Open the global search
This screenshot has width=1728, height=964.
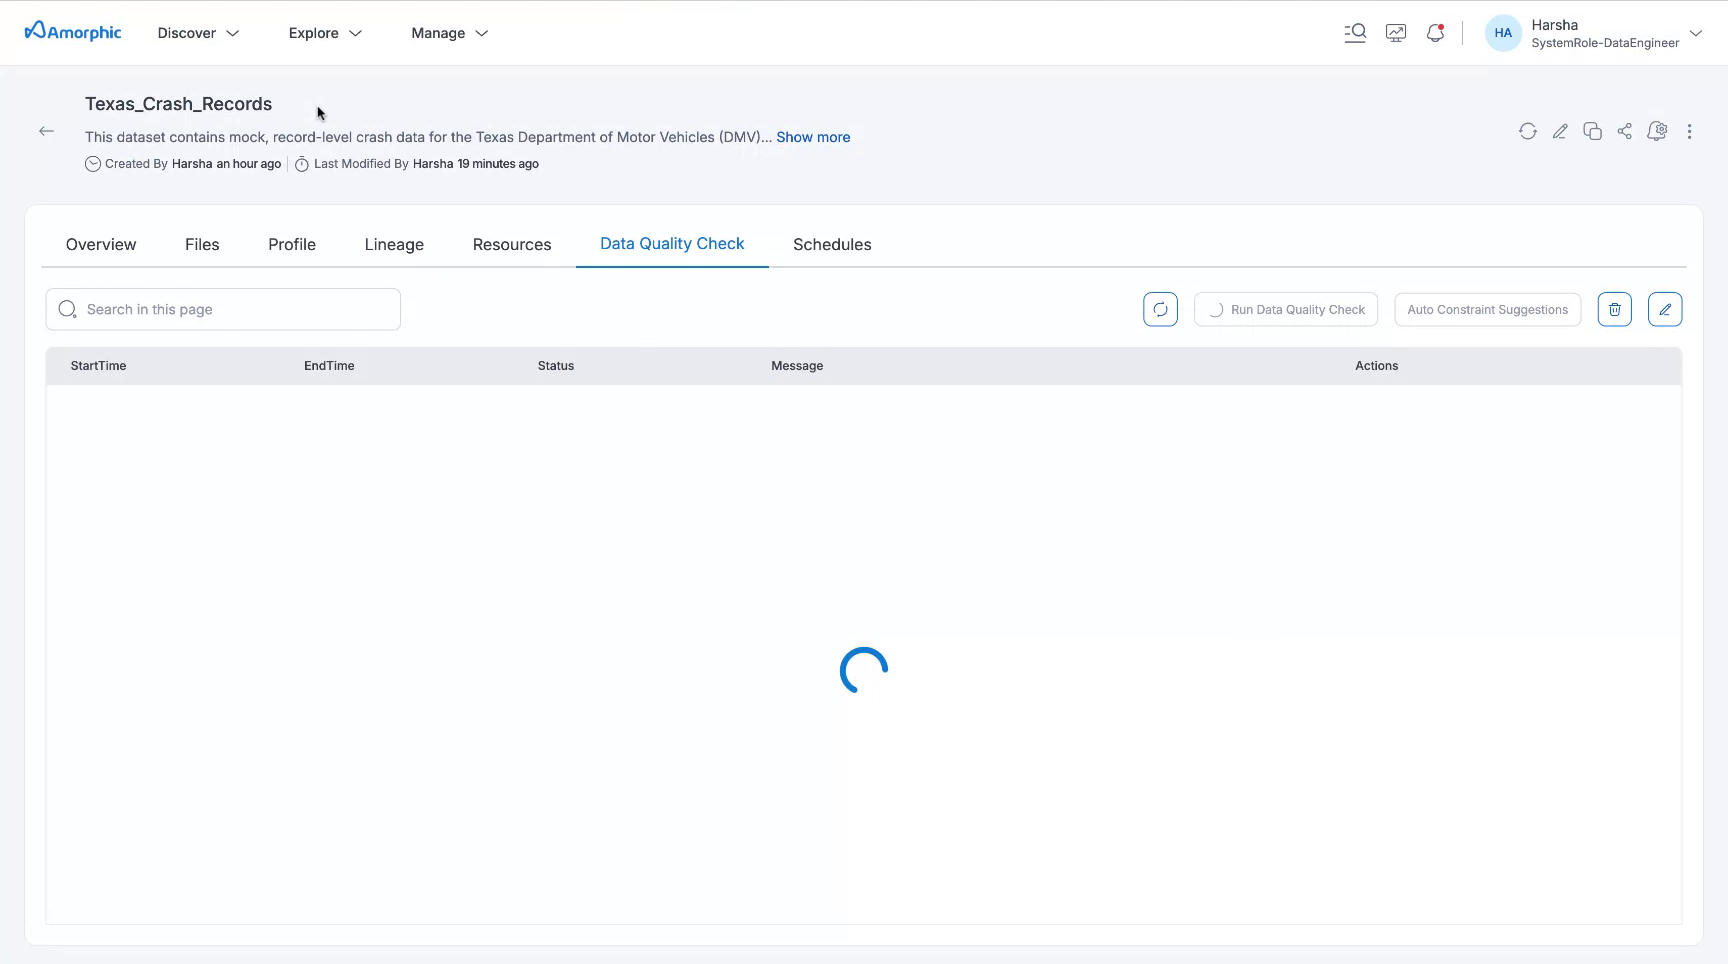point(1355,32)
